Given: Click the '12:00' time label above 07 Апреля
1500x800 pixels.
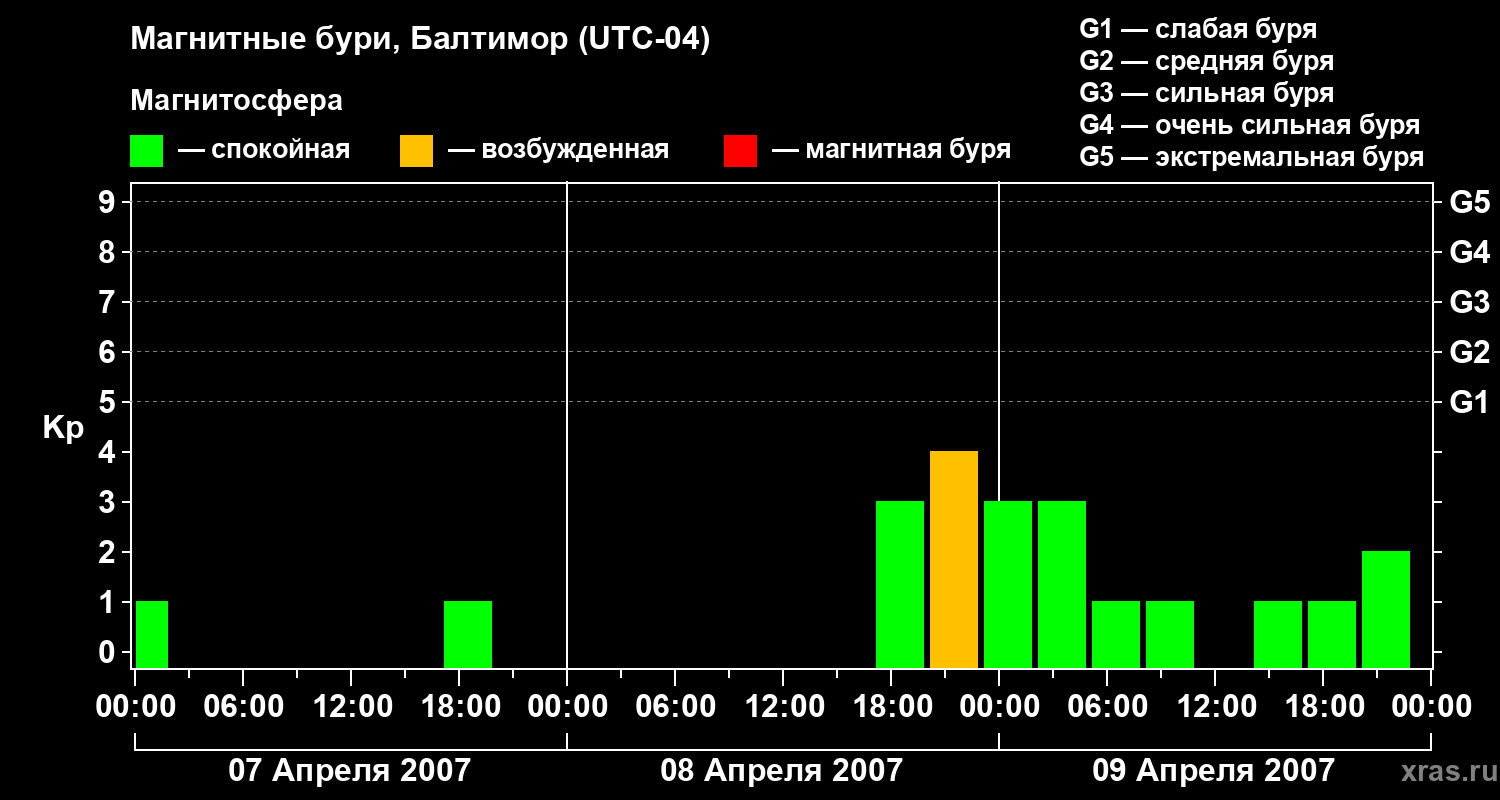Looking at the screenshot, I should [351, 707].
